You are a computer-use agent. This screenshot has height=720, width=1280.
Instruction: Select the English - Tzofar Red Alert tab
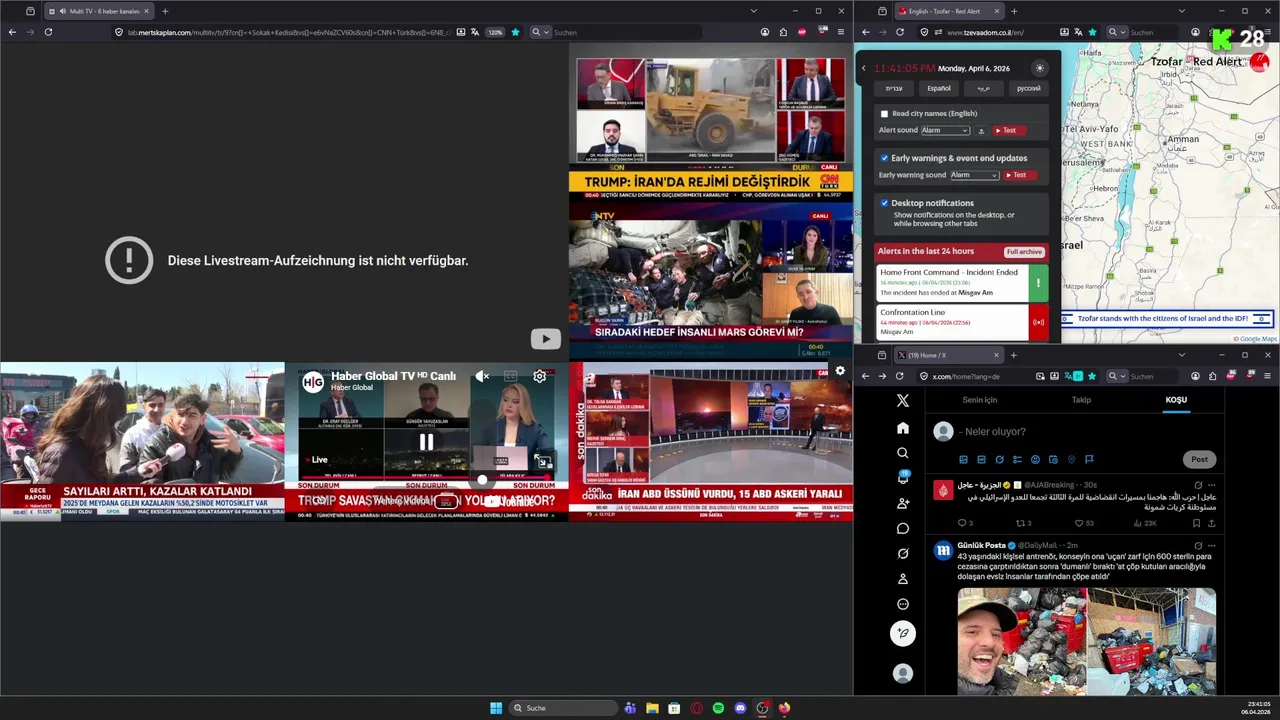coord(949,11)
